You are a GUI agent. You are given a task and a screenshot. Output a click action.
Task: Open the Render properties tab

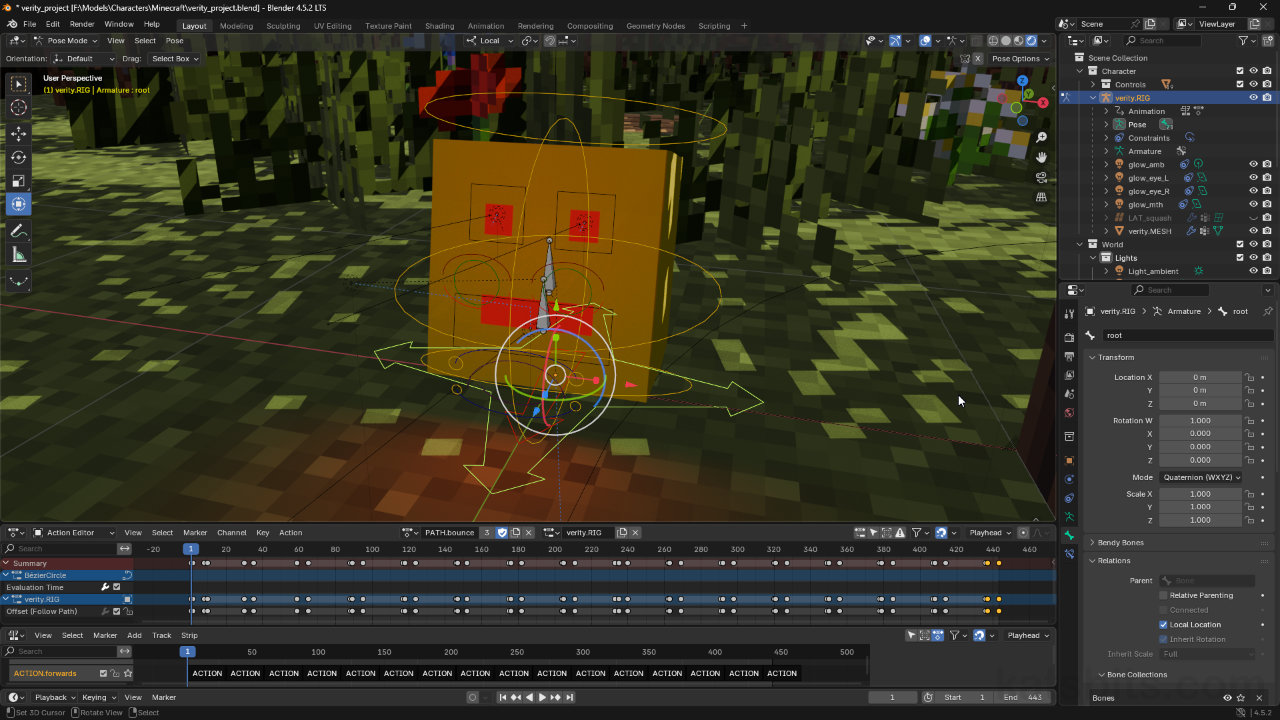coord(1069,338)
